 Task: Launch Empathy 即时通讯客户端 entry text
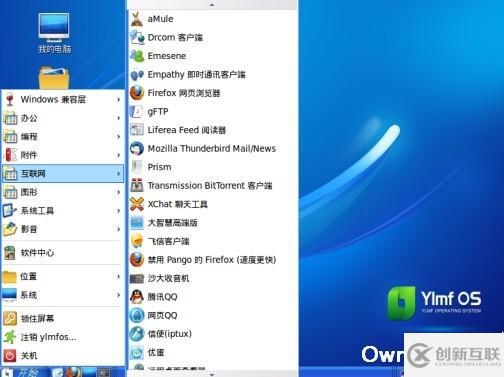coord(197,74)
